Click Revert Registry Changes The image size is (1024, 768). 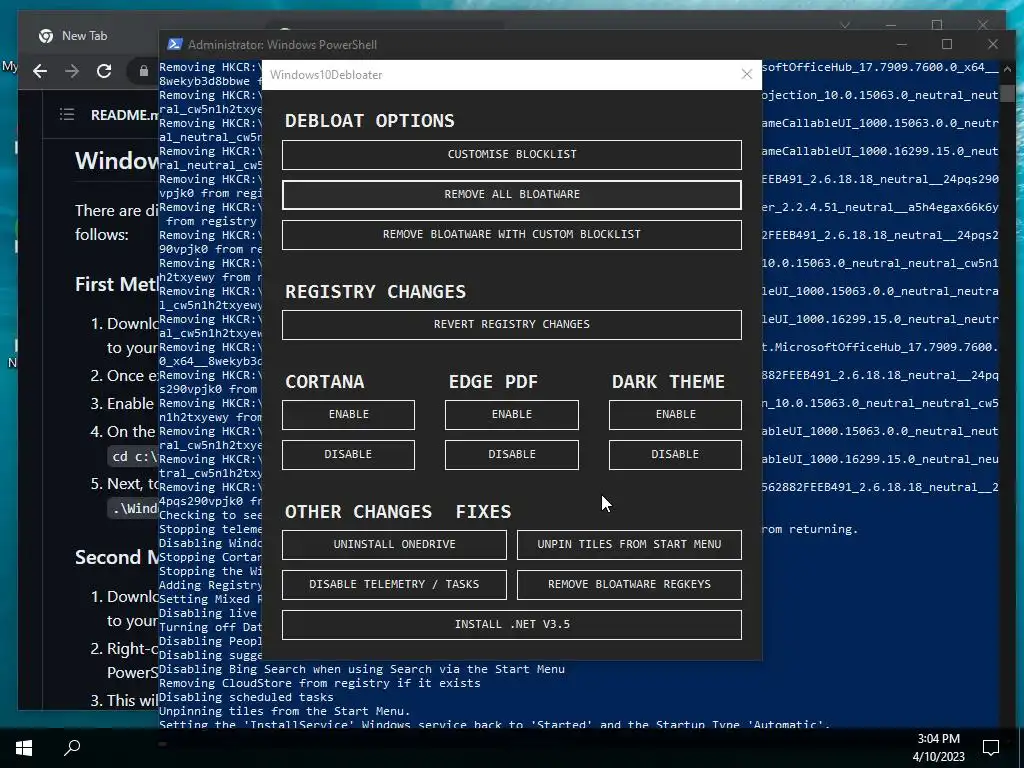511,325
